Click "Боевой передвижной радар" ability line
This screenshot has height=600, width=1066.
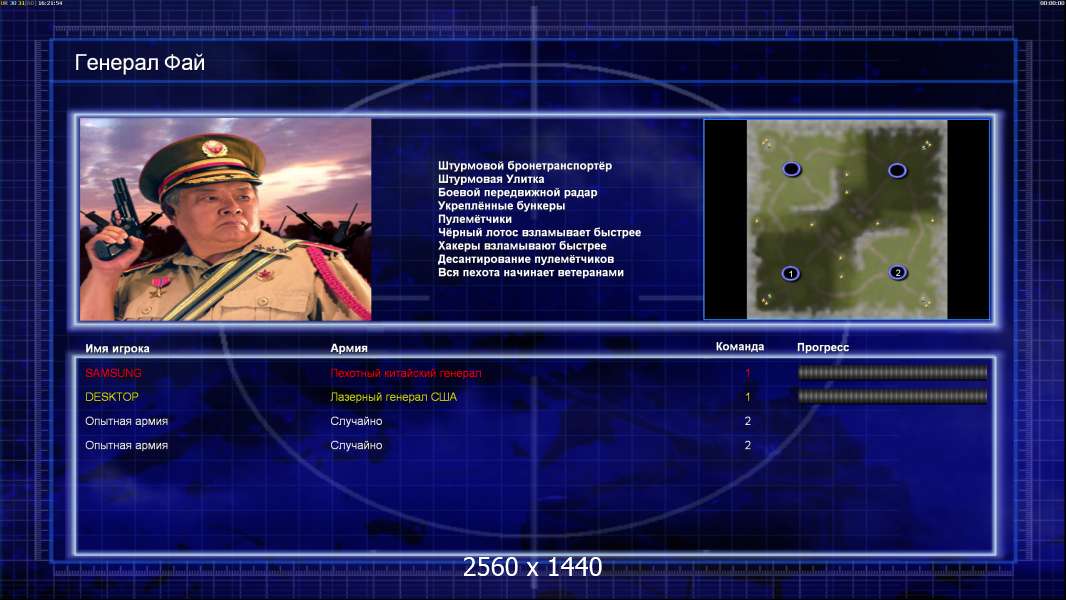click(x=517, y=192)
